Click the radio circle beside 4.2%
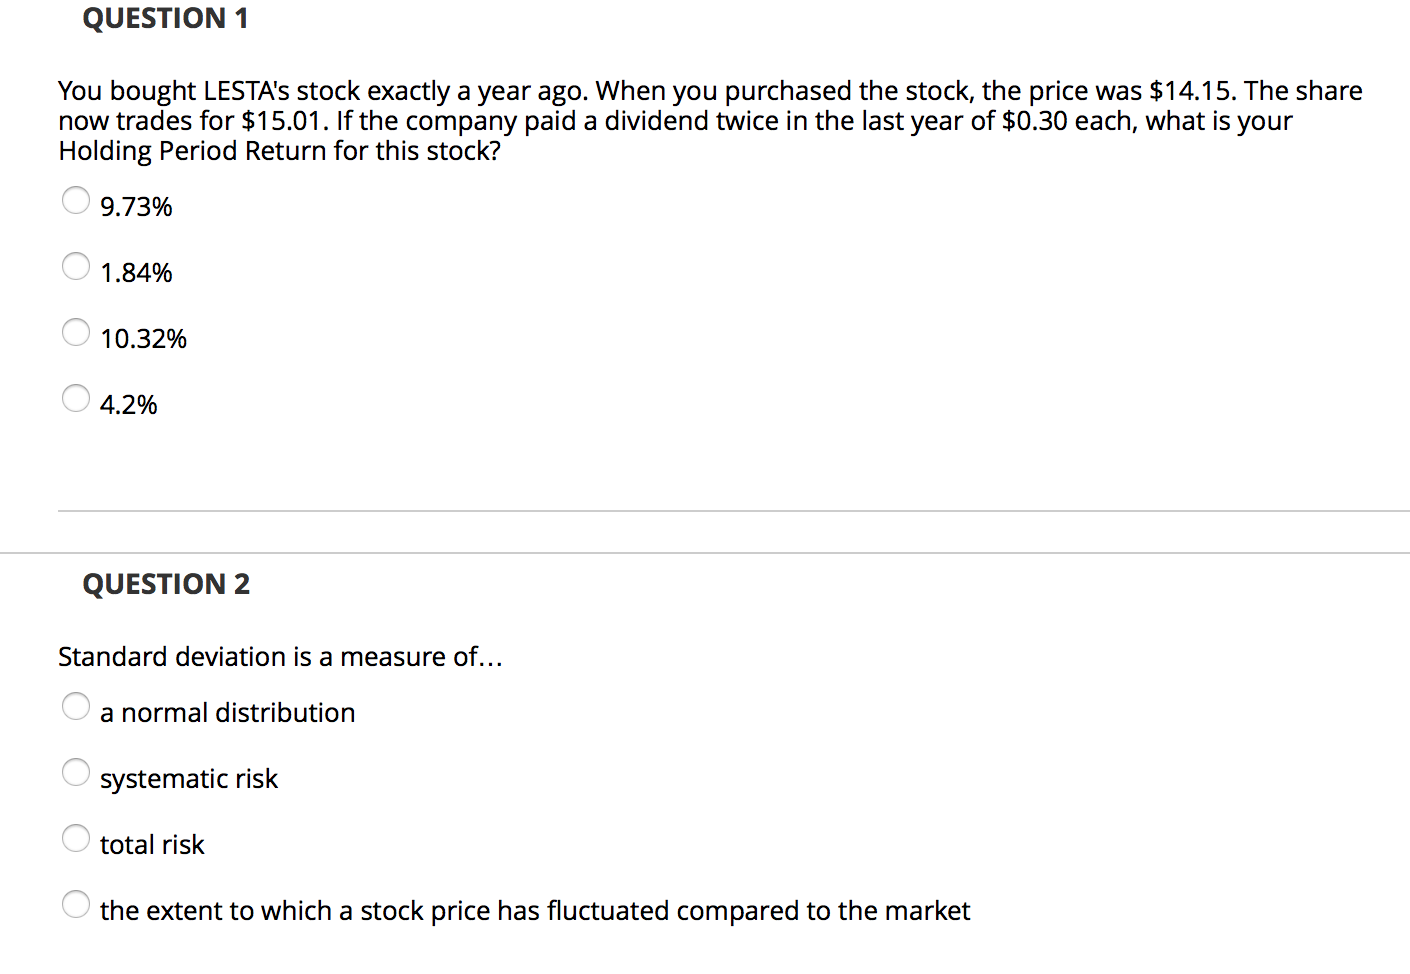 pyautogui.click(x=76, y=398)
